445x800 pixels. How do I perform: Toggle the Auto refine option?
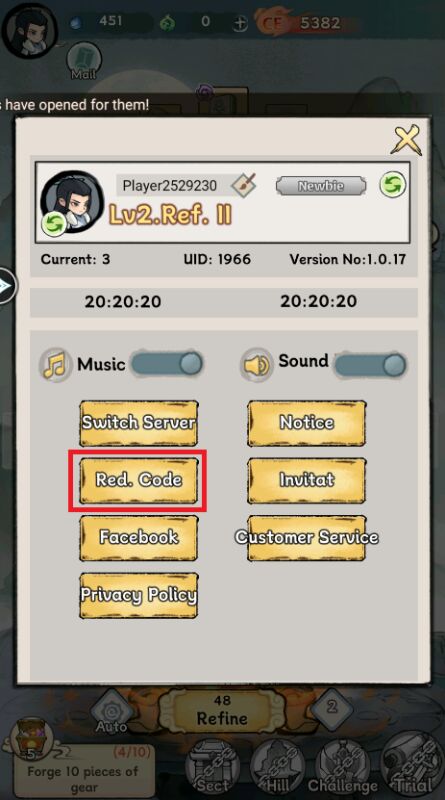pos(111,711)
